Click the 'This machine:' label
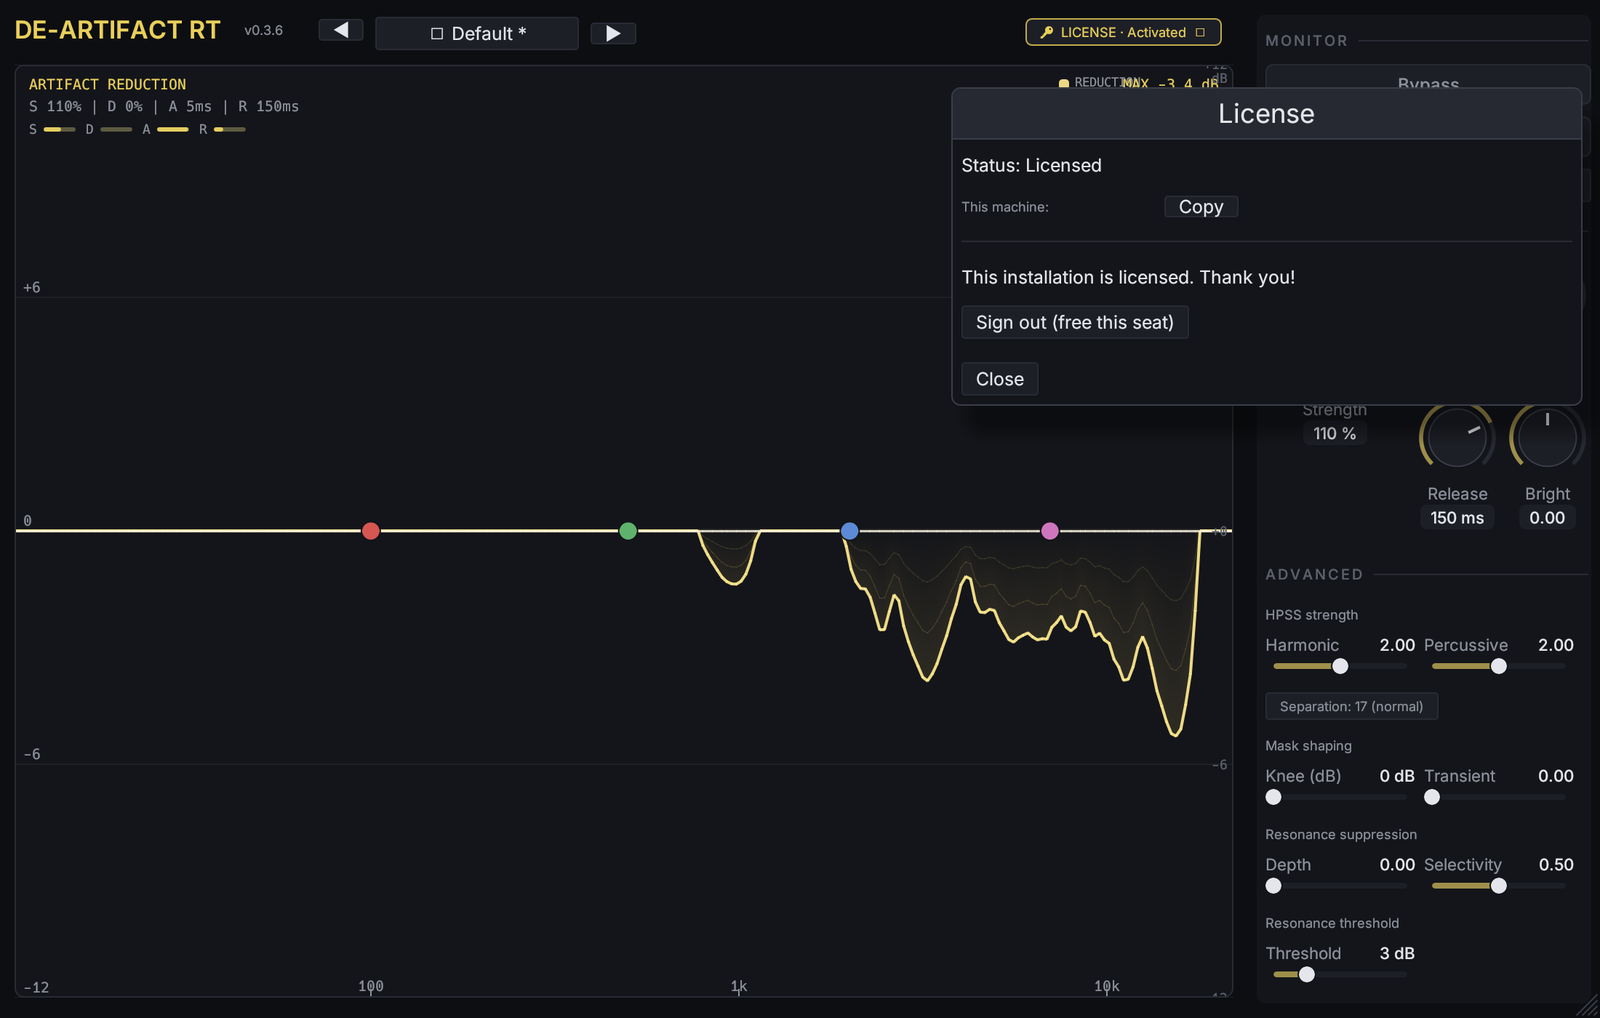Image resolution: width=1600 pixels, height=1018 pixels. coord(1005,207)
